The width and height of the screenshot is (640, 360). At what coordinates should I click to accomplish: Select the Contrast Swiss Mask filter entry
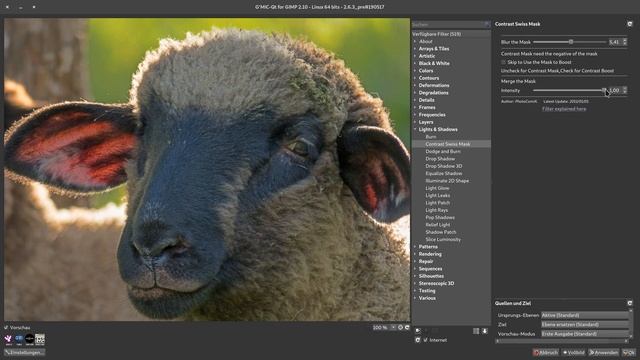(451, 144)
